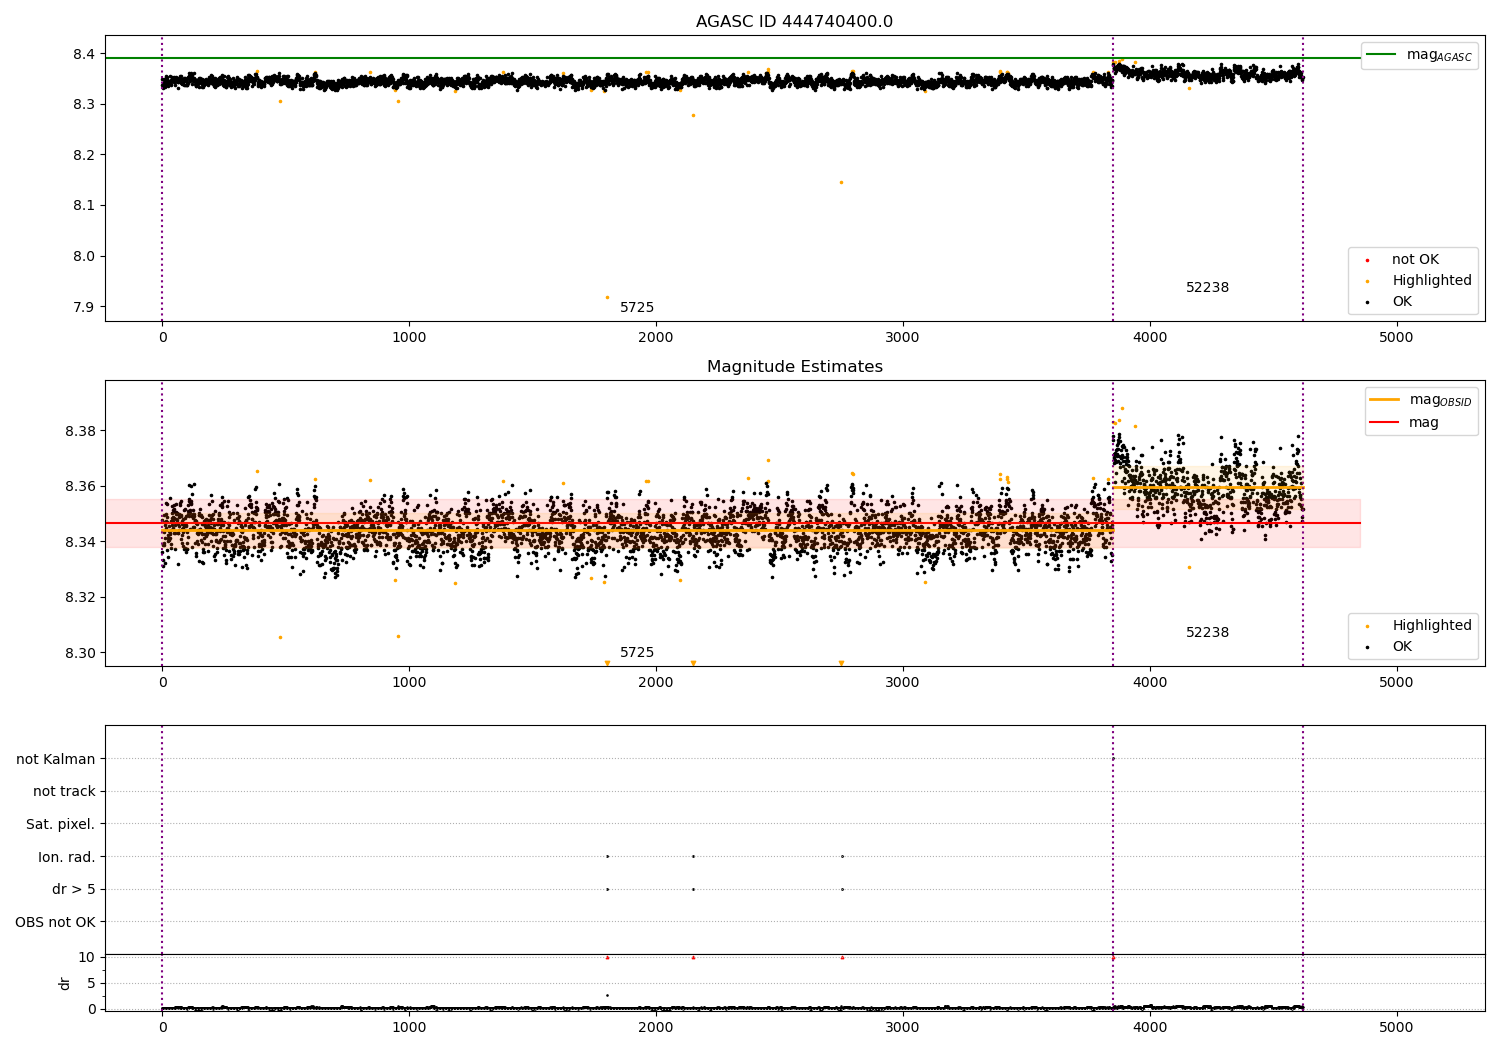
Task: Click 'OK' legend entry in Magnitude Estimates plot
Action: point(1402,647)
